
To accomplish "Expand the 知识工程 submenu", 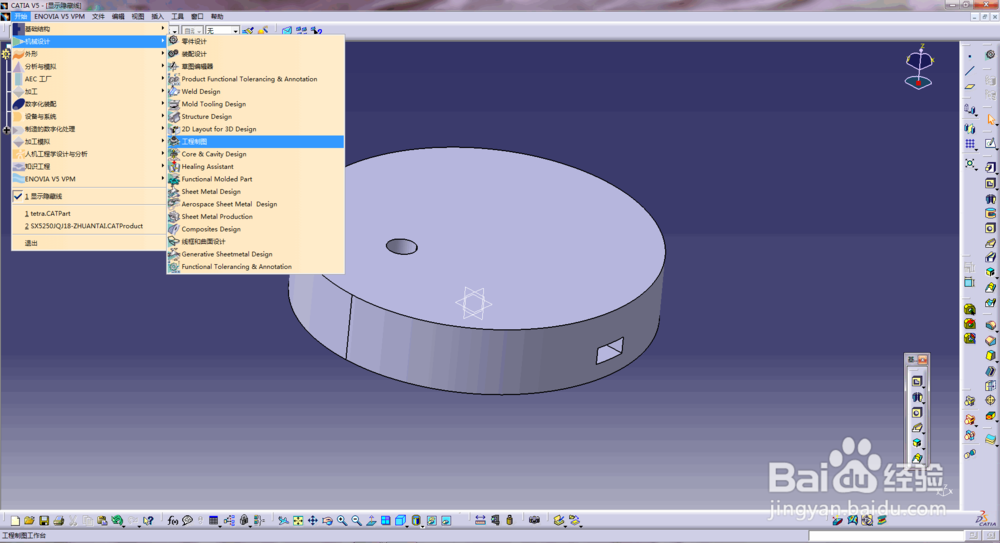I will [89, 167].
